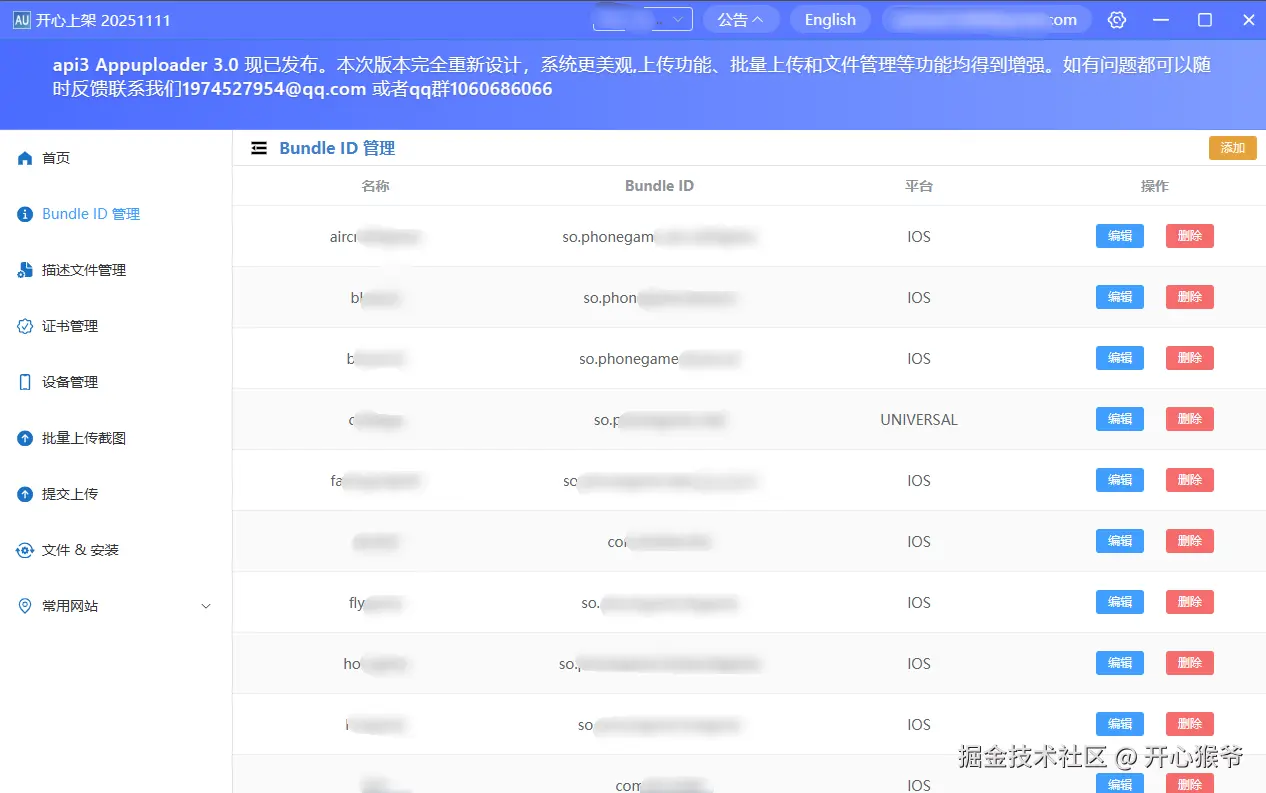Screen dimensions: 1266x793
Task: Go to 批量上传截图 page
Action: (116, 438)
